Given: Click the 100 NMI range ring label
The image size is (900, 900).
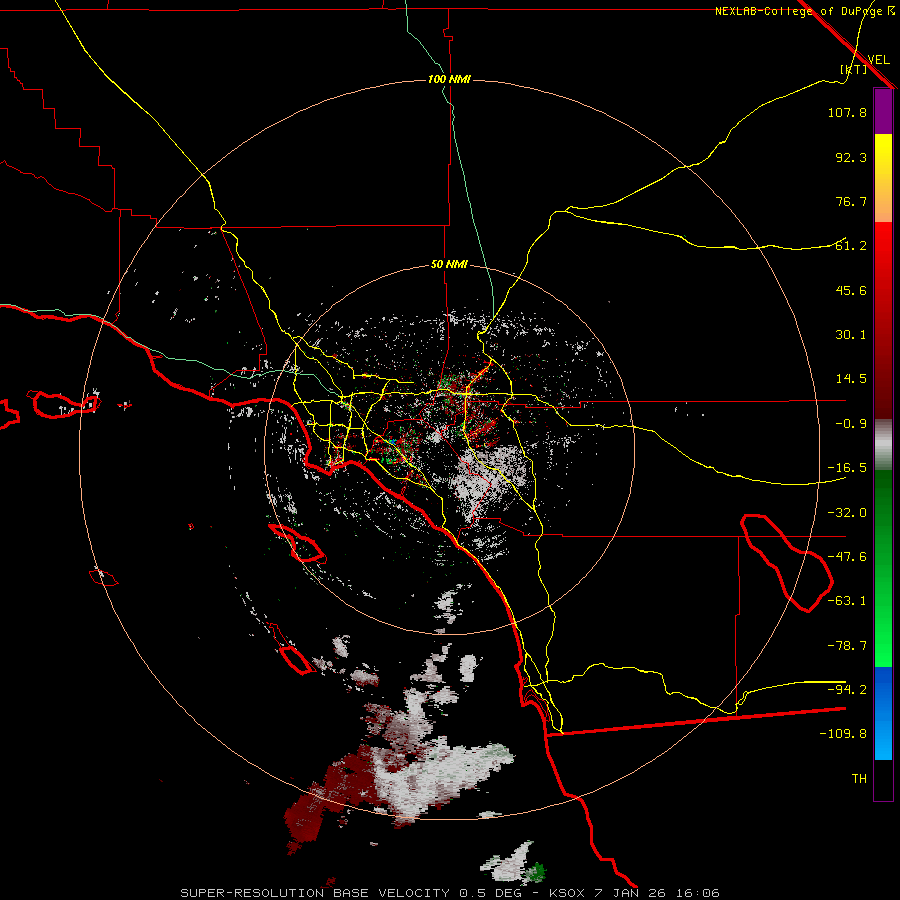Looking at the screenshot, I should click(449, 79).
